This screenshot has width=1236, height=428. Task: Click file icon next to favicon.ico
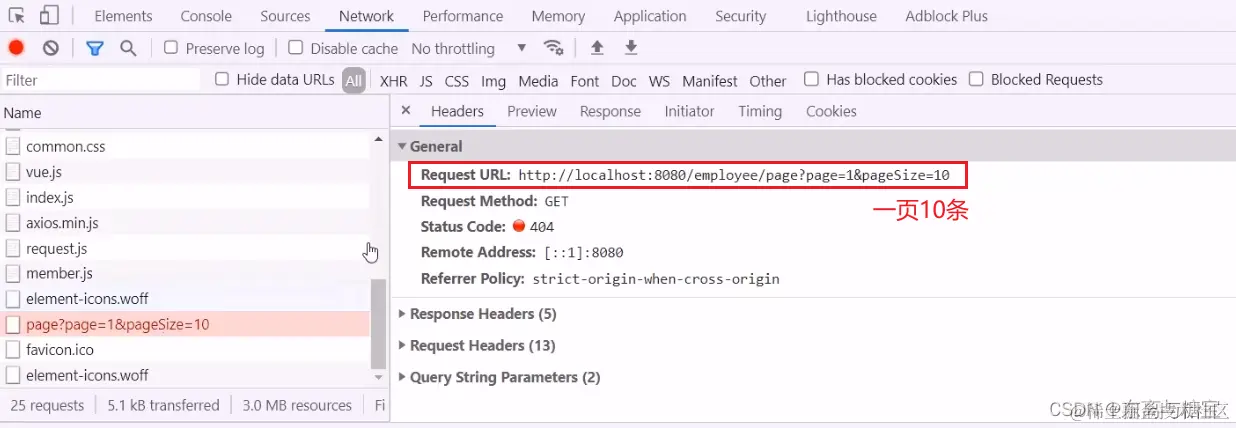[x=13, y=350]
